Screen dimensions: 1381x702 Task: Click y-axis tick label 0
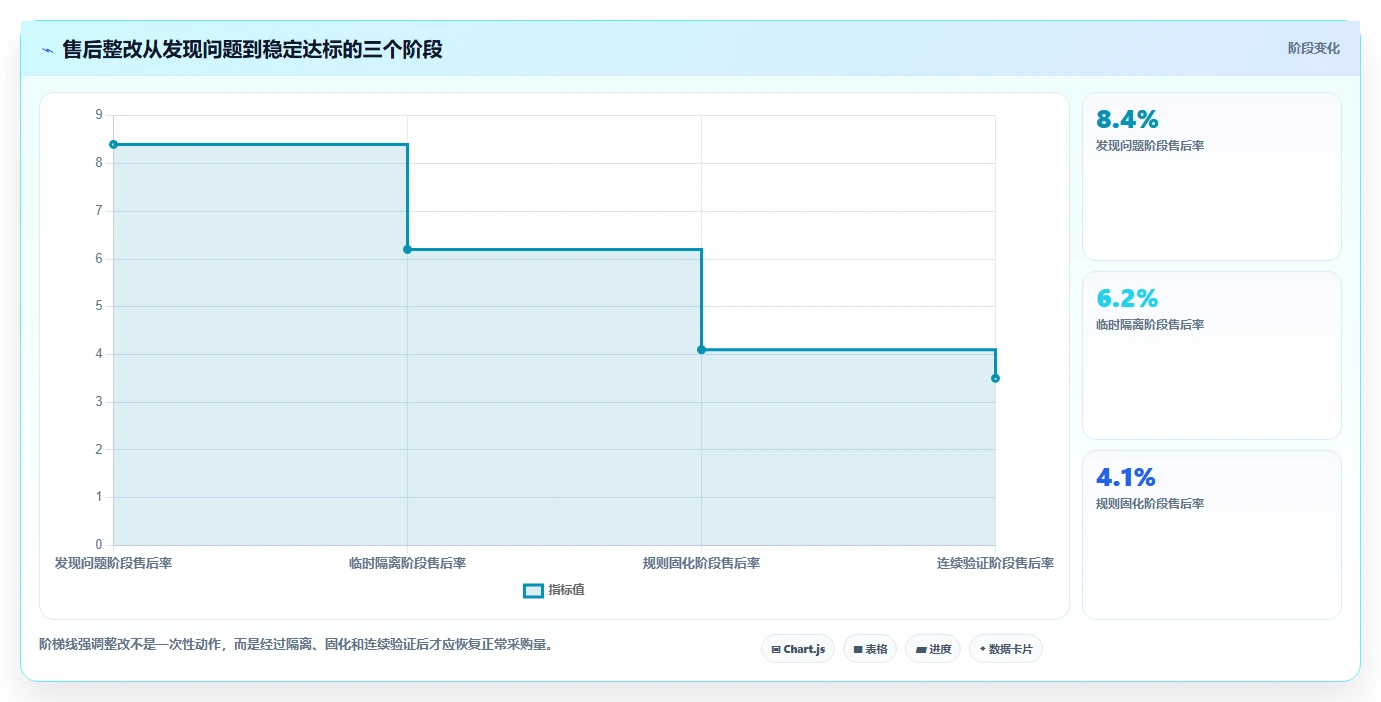click(x=99, y=545)
